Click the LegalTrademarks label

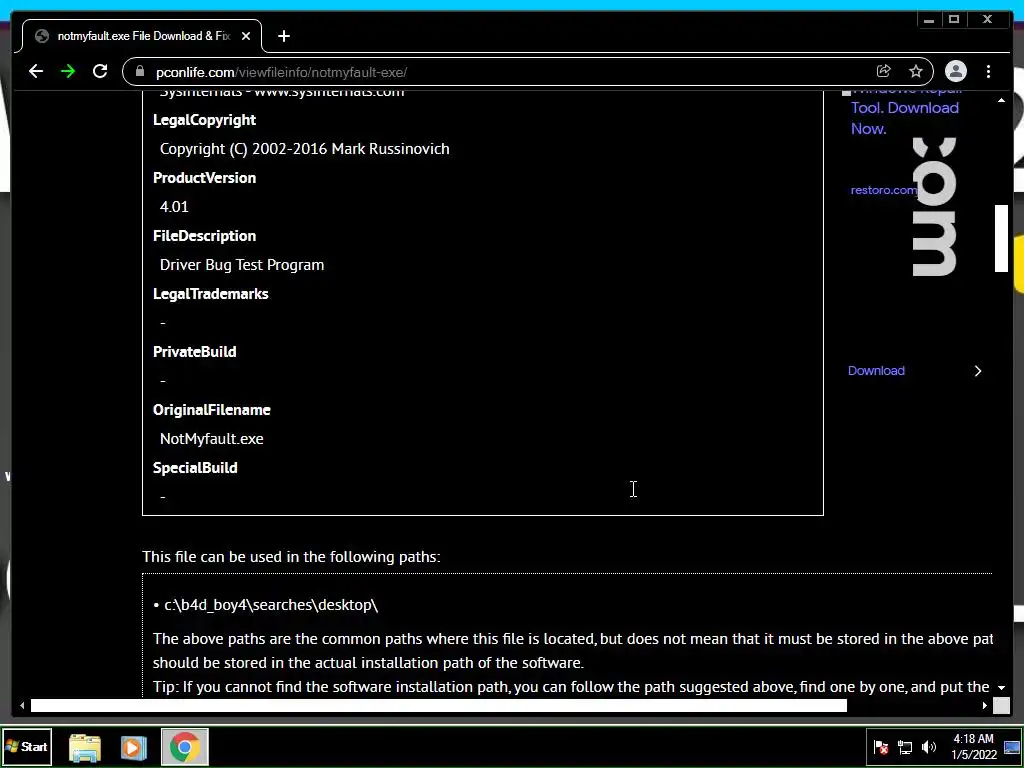point(210,294)
